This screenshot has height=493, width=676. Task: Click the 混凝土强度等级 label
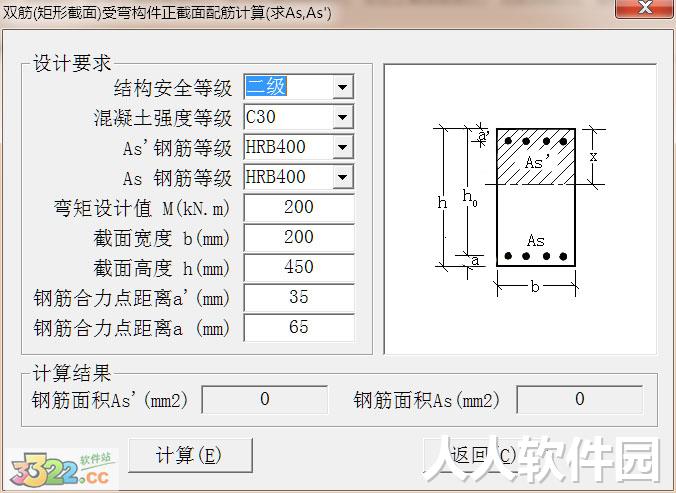[x=163, y=118]
